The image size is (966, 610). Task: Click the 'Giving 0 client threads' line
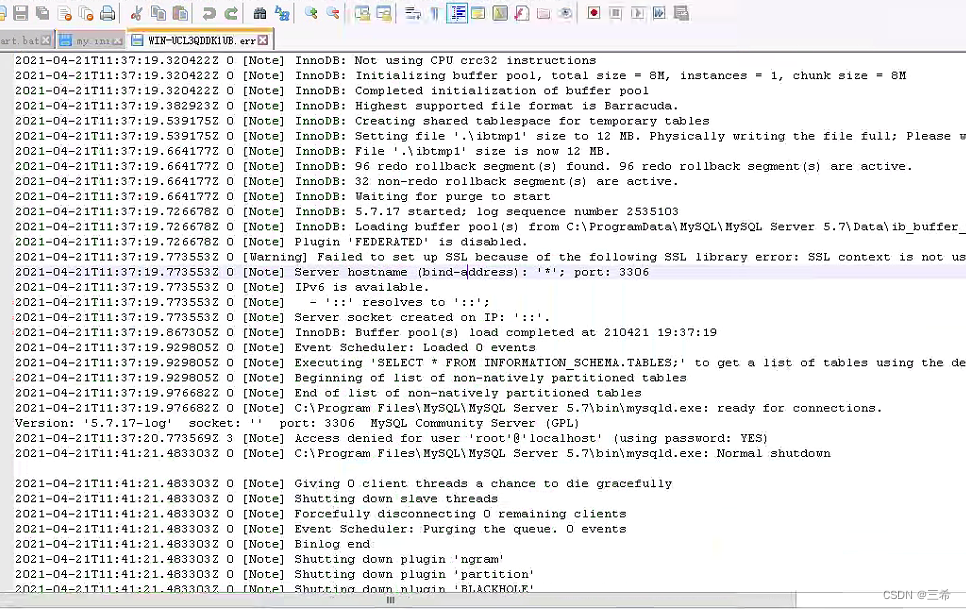(344, 484)
